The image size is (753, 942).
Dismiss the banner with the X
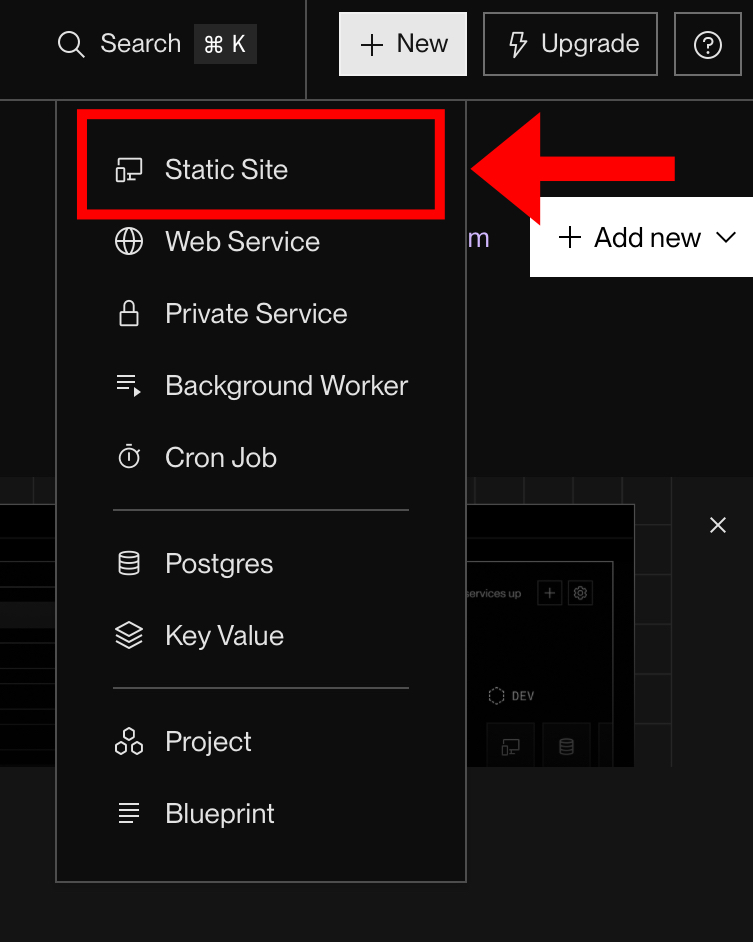coord(718,525)
